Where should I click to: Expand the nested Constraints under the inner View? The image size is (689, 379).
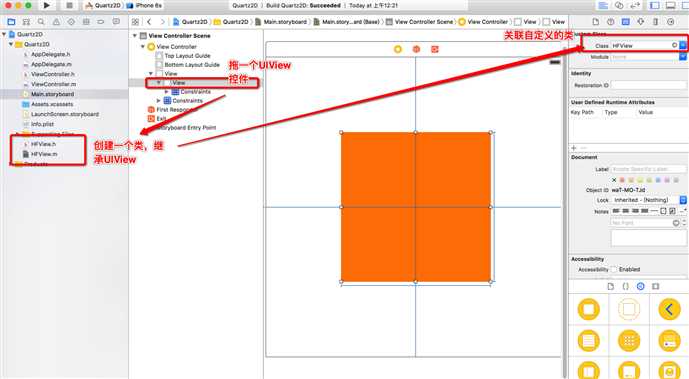coord(167,91)
